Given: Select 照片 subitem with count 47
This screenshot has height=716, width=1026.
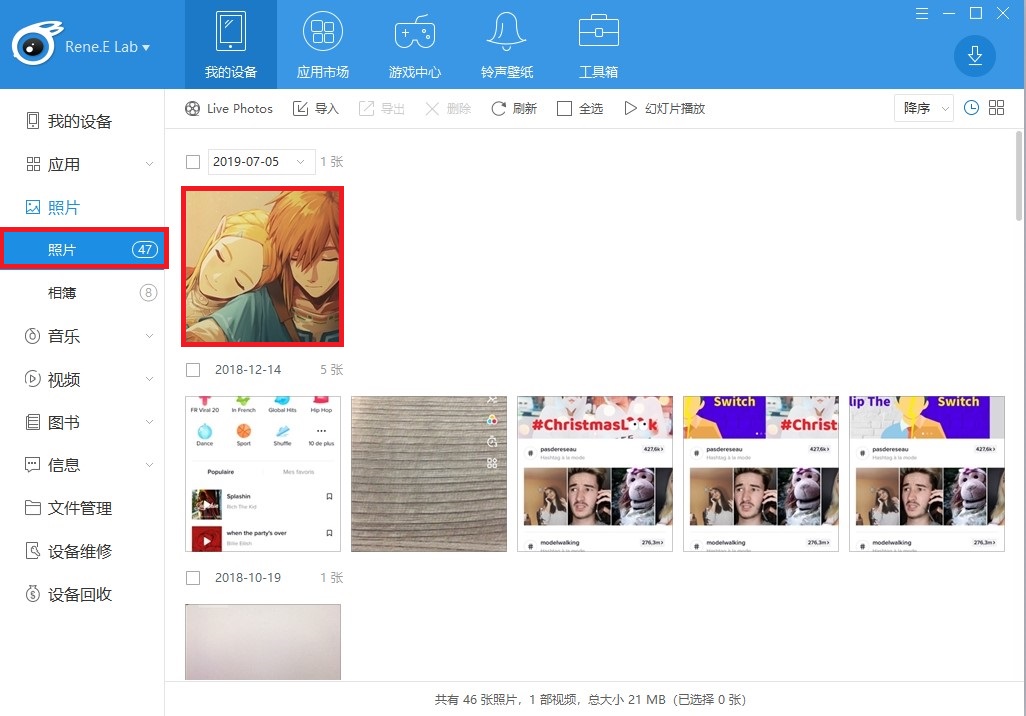Looking at the screenshot, I should point(84,249).
